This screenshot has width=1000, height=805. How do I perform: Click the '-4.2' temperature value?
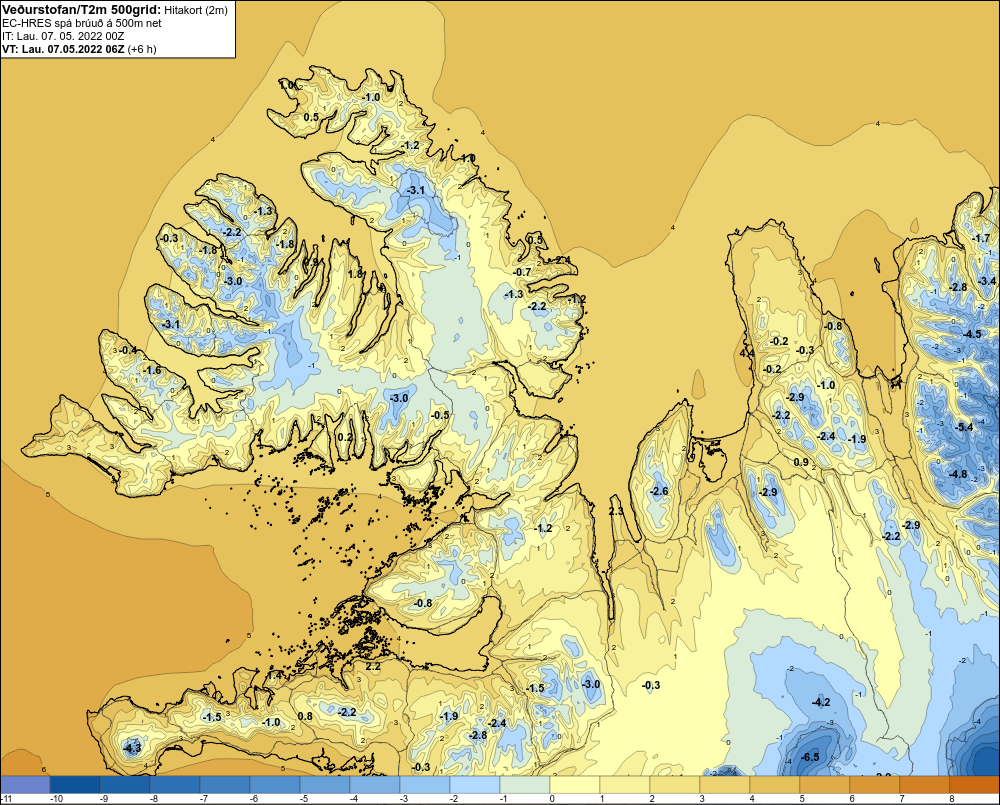tap(821, 702)
